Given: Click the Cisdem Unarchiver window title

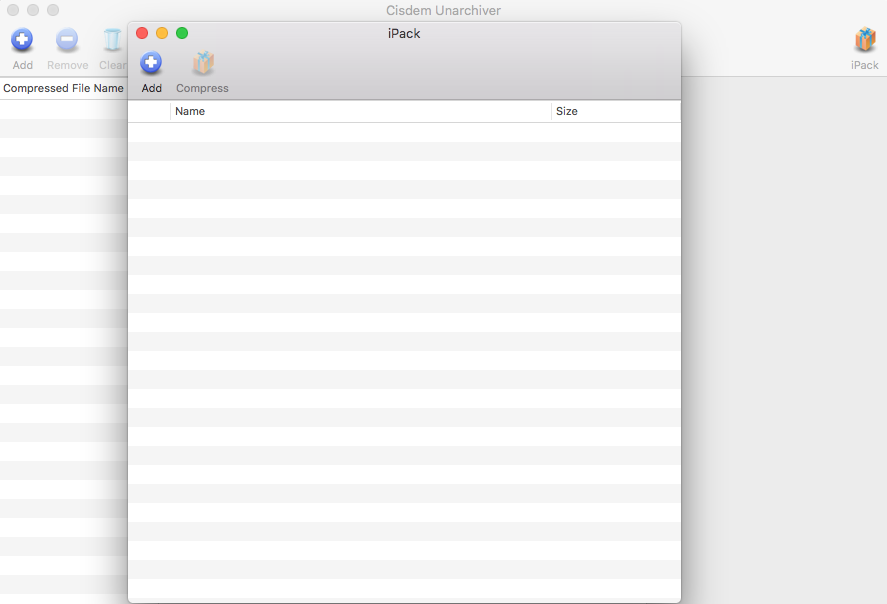Looking at the screenshot, I should tap(443, 10).
